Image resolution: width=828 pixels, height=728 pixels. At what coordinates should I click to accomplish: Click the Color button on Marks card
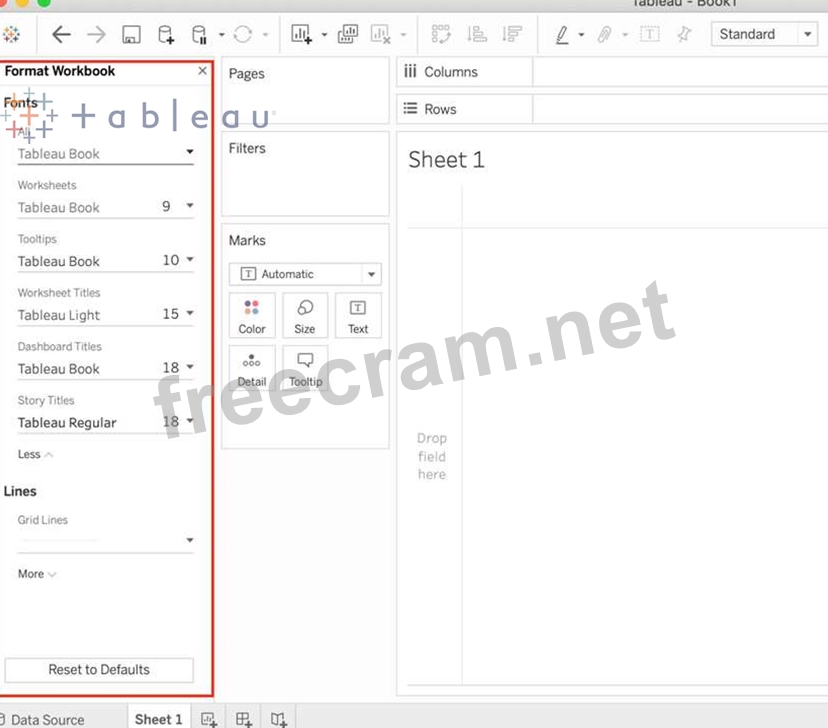pyautogui.click(x=252, y=316)
